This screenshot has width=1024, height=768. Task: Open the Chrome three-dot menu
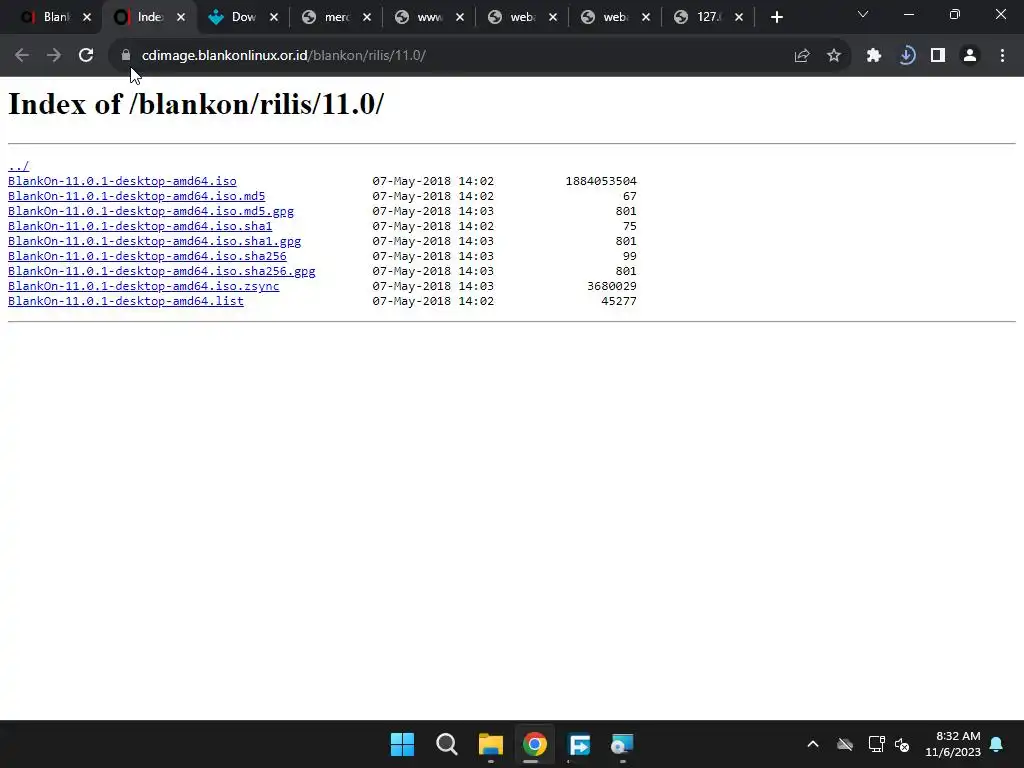click(1002, 56)
